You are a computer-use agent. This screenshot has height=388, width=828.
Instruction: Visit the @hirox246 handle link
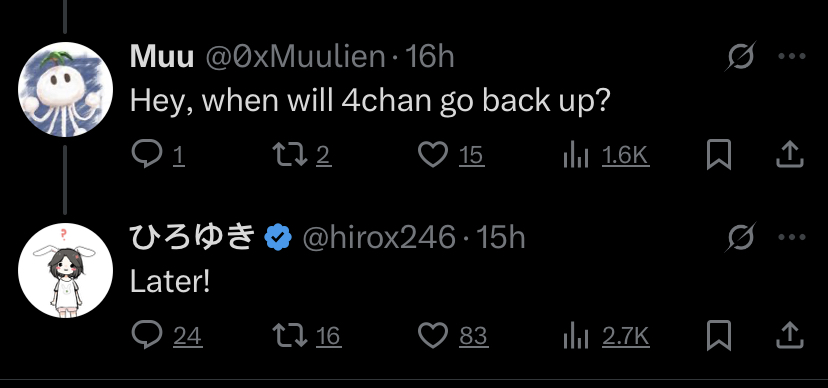[379, 238]
